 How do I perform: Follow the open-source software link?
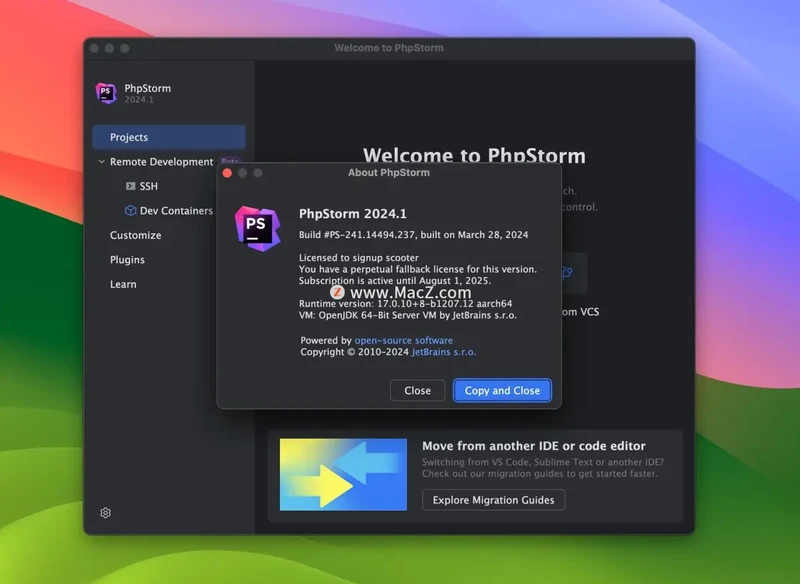403,340
